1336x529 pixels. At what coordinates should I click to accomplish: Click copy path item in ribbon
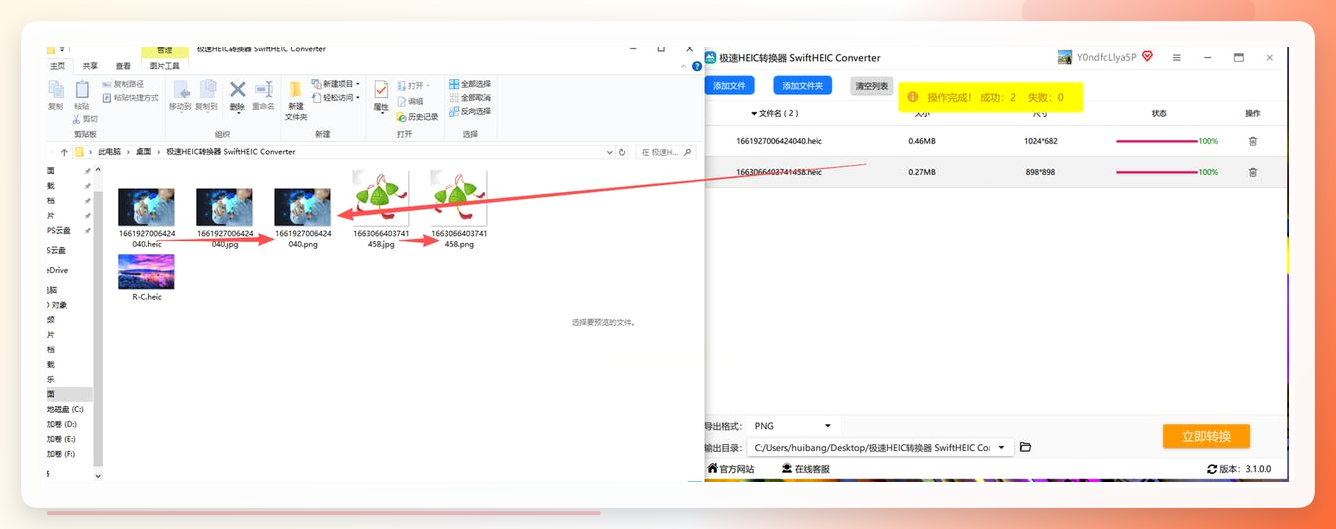coord(122,84)
